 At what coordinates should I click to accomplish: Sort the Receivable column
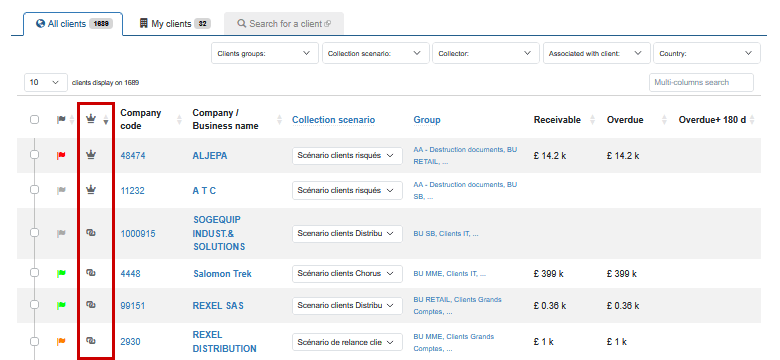(x=592, y=120)
